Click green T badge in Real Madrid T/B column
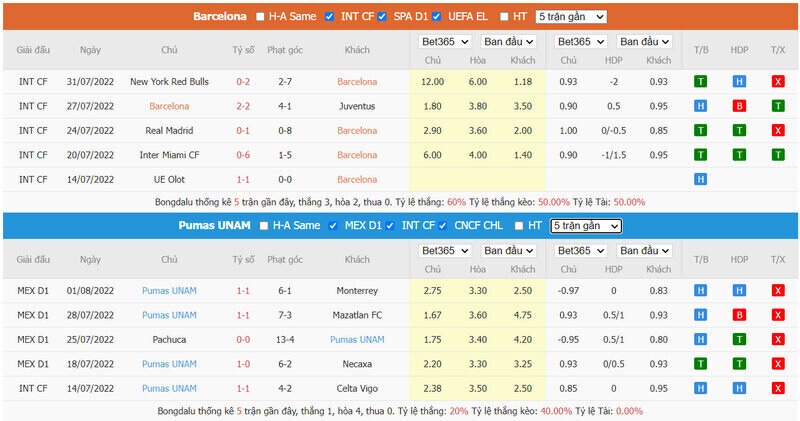The height and width of the screenshot is (421, 800). [701, 131]
